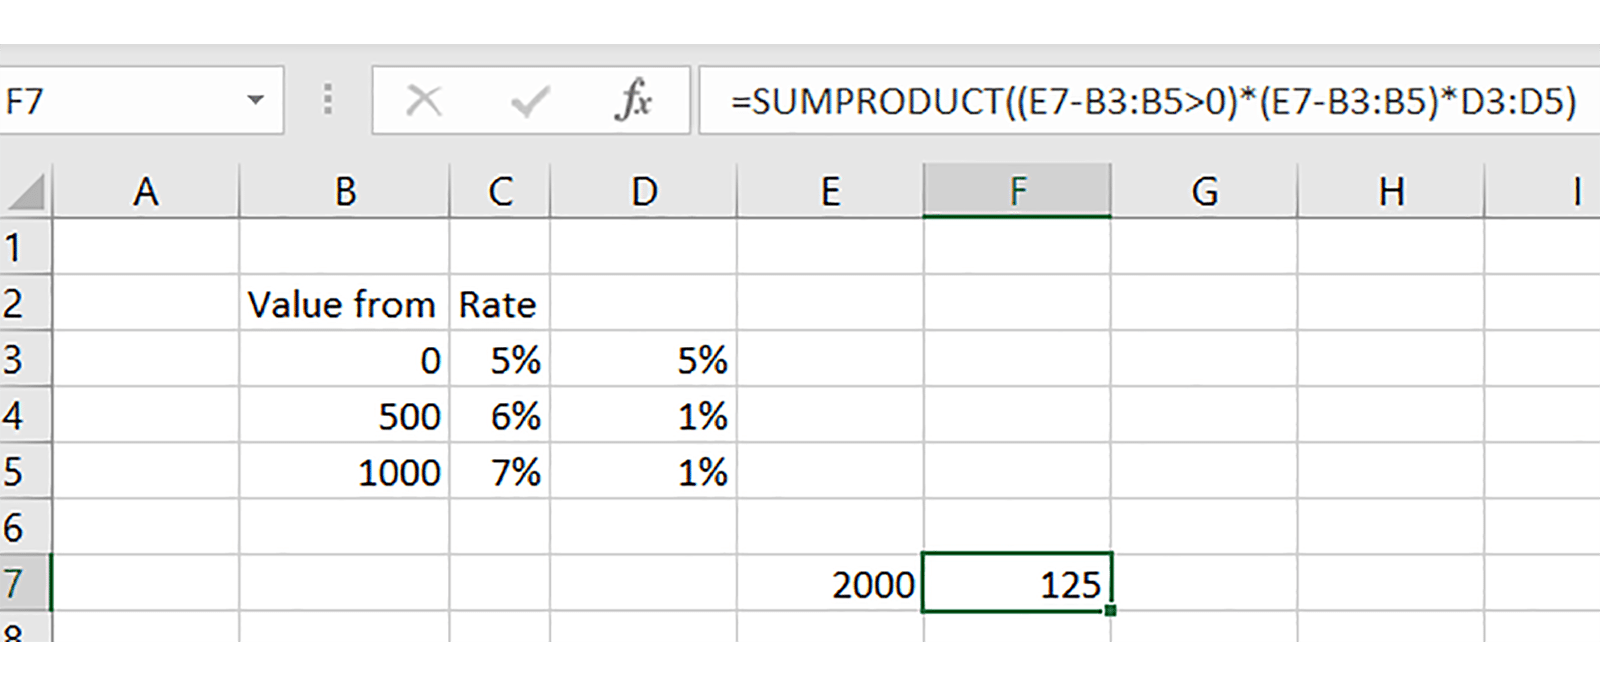Select column B header
1600x686 pixels.
[345, 191]
